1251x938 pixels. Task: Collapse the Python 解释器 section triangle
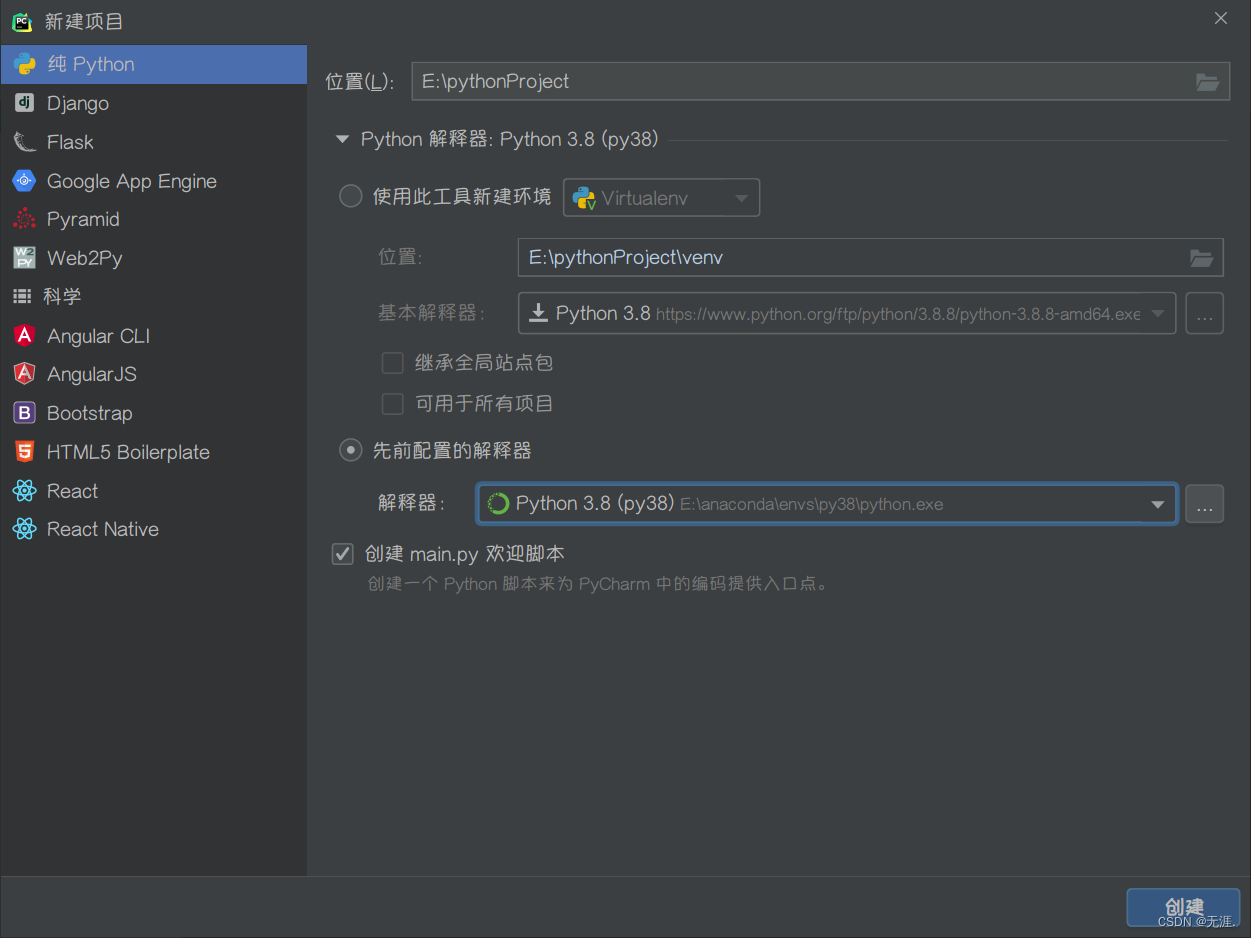point(343,139)
